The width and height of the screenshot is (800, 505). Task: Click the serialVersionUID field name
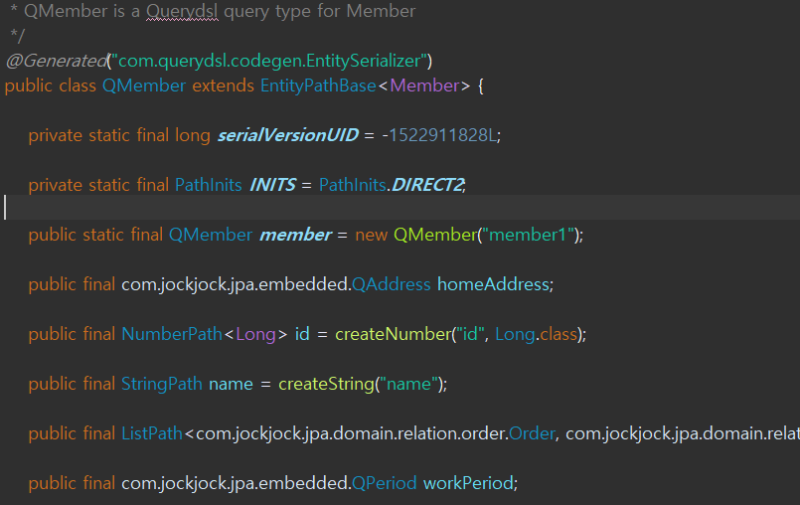(288, 135)
